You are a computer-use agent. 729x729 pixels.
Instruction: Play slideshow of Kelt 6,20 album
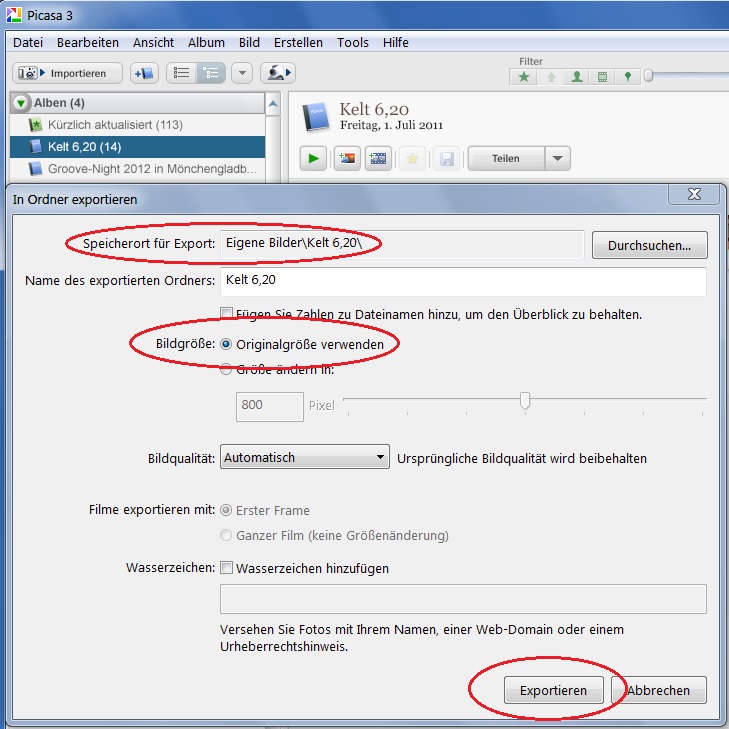[x=313, y=158]
